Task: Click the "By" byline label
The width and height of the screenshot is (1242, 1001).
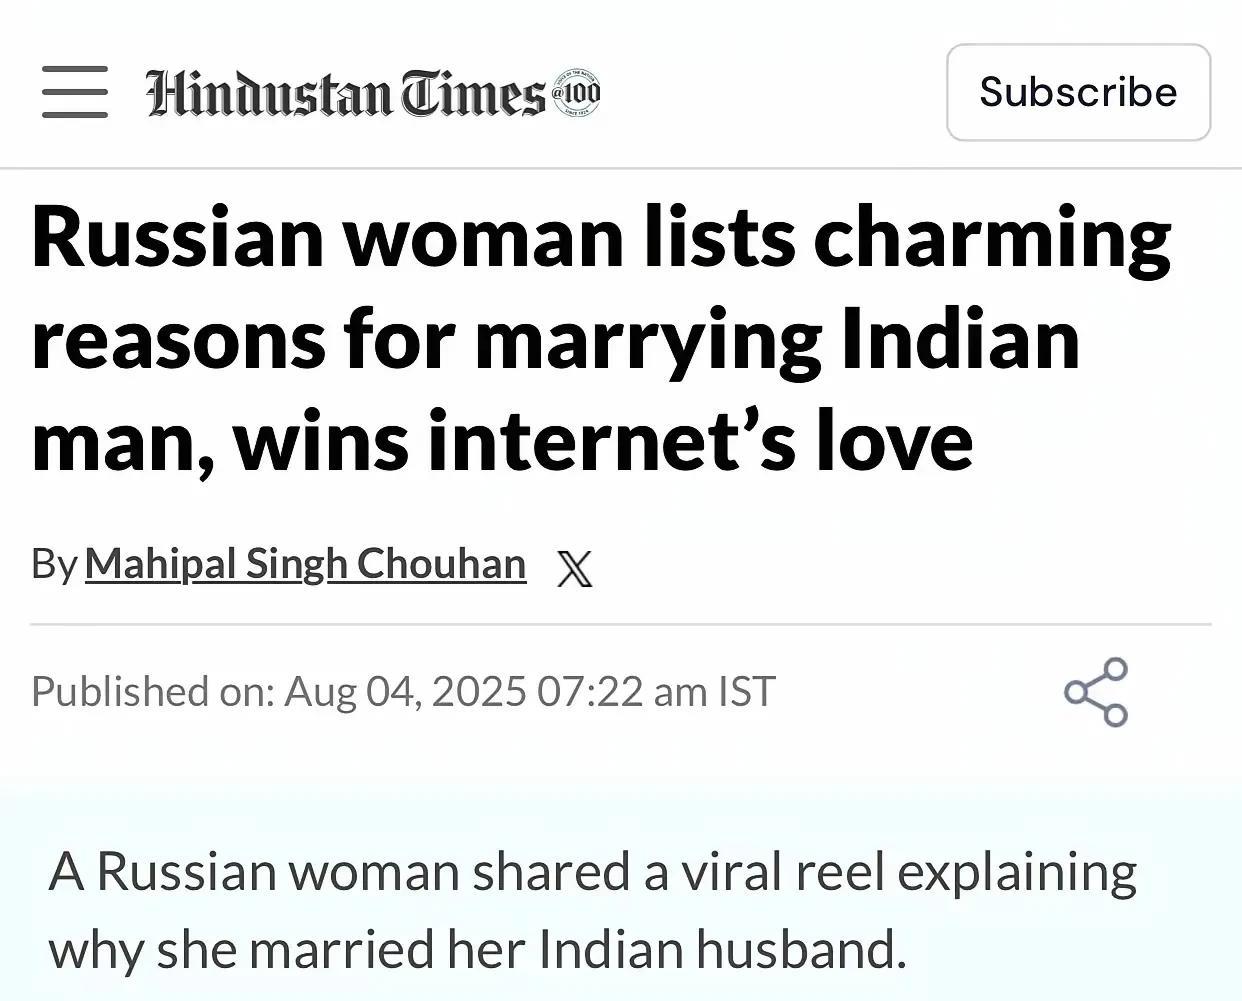Action: pyautogui.click(x=53, y=564)
